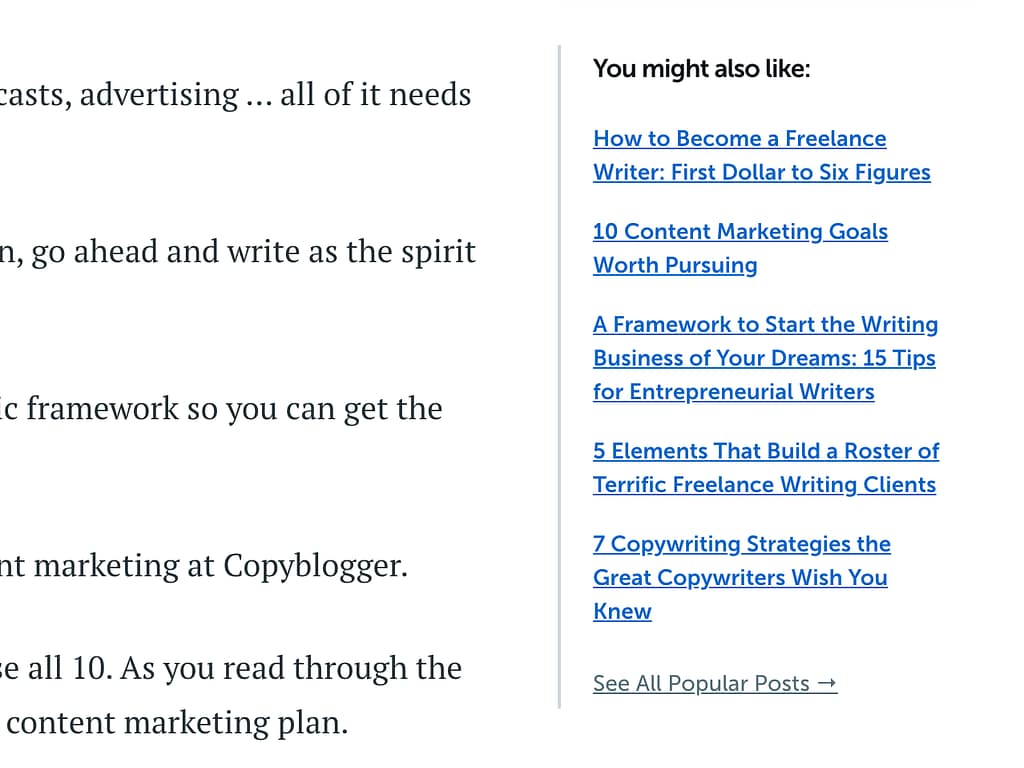Open "5 Elements That Build a Roster" post

point(765,452)
